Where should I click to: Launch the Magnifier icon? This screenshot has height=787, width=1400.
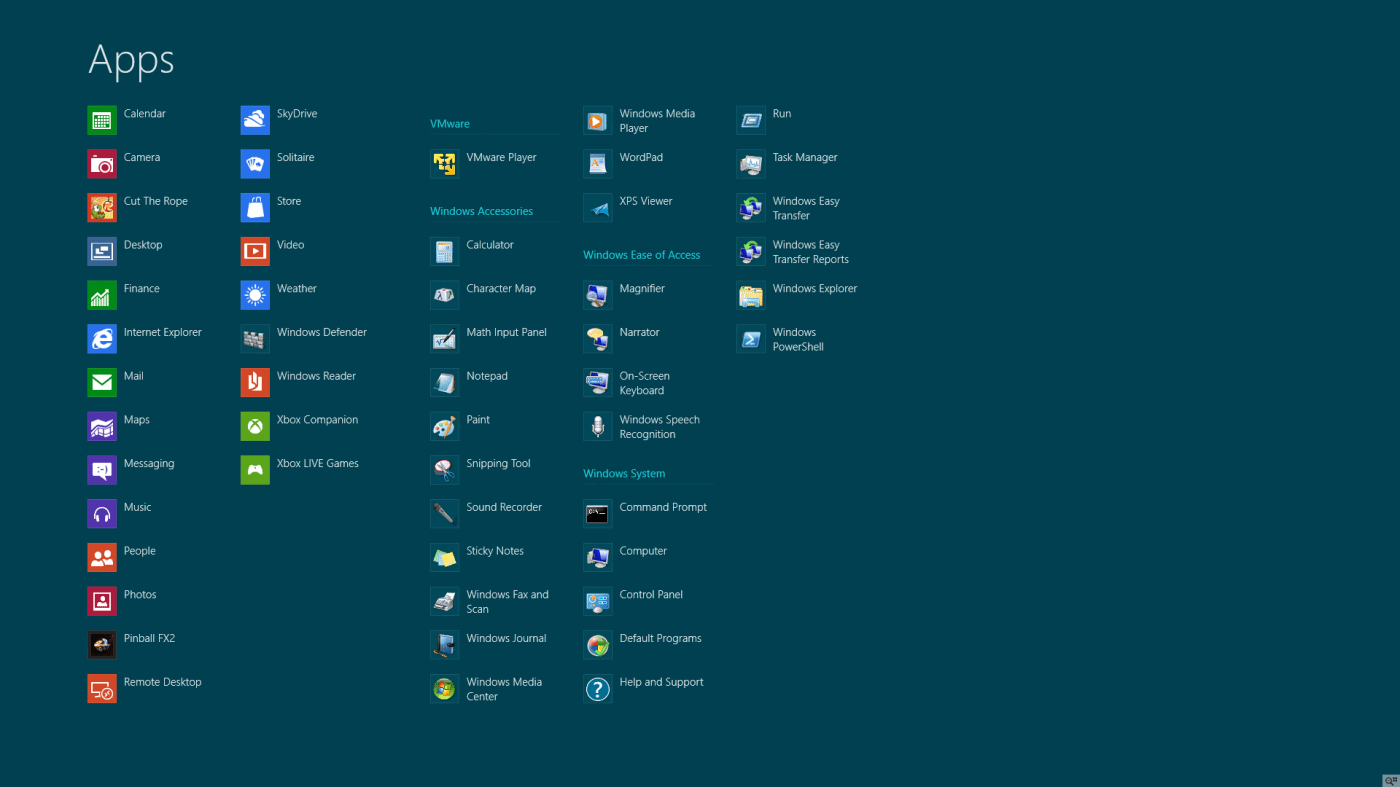pos(598,295)
